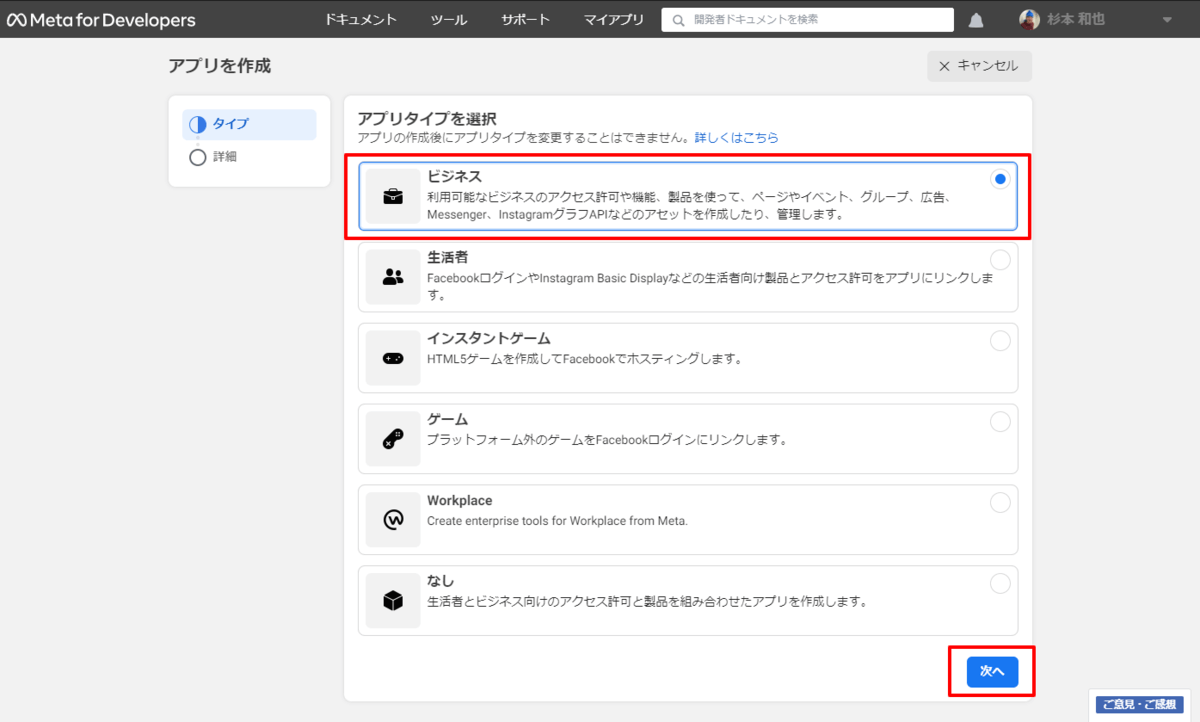Screen dimensions: 1200x722
Task: Click the ゲーム controller icon
Action: click(393, 439)
